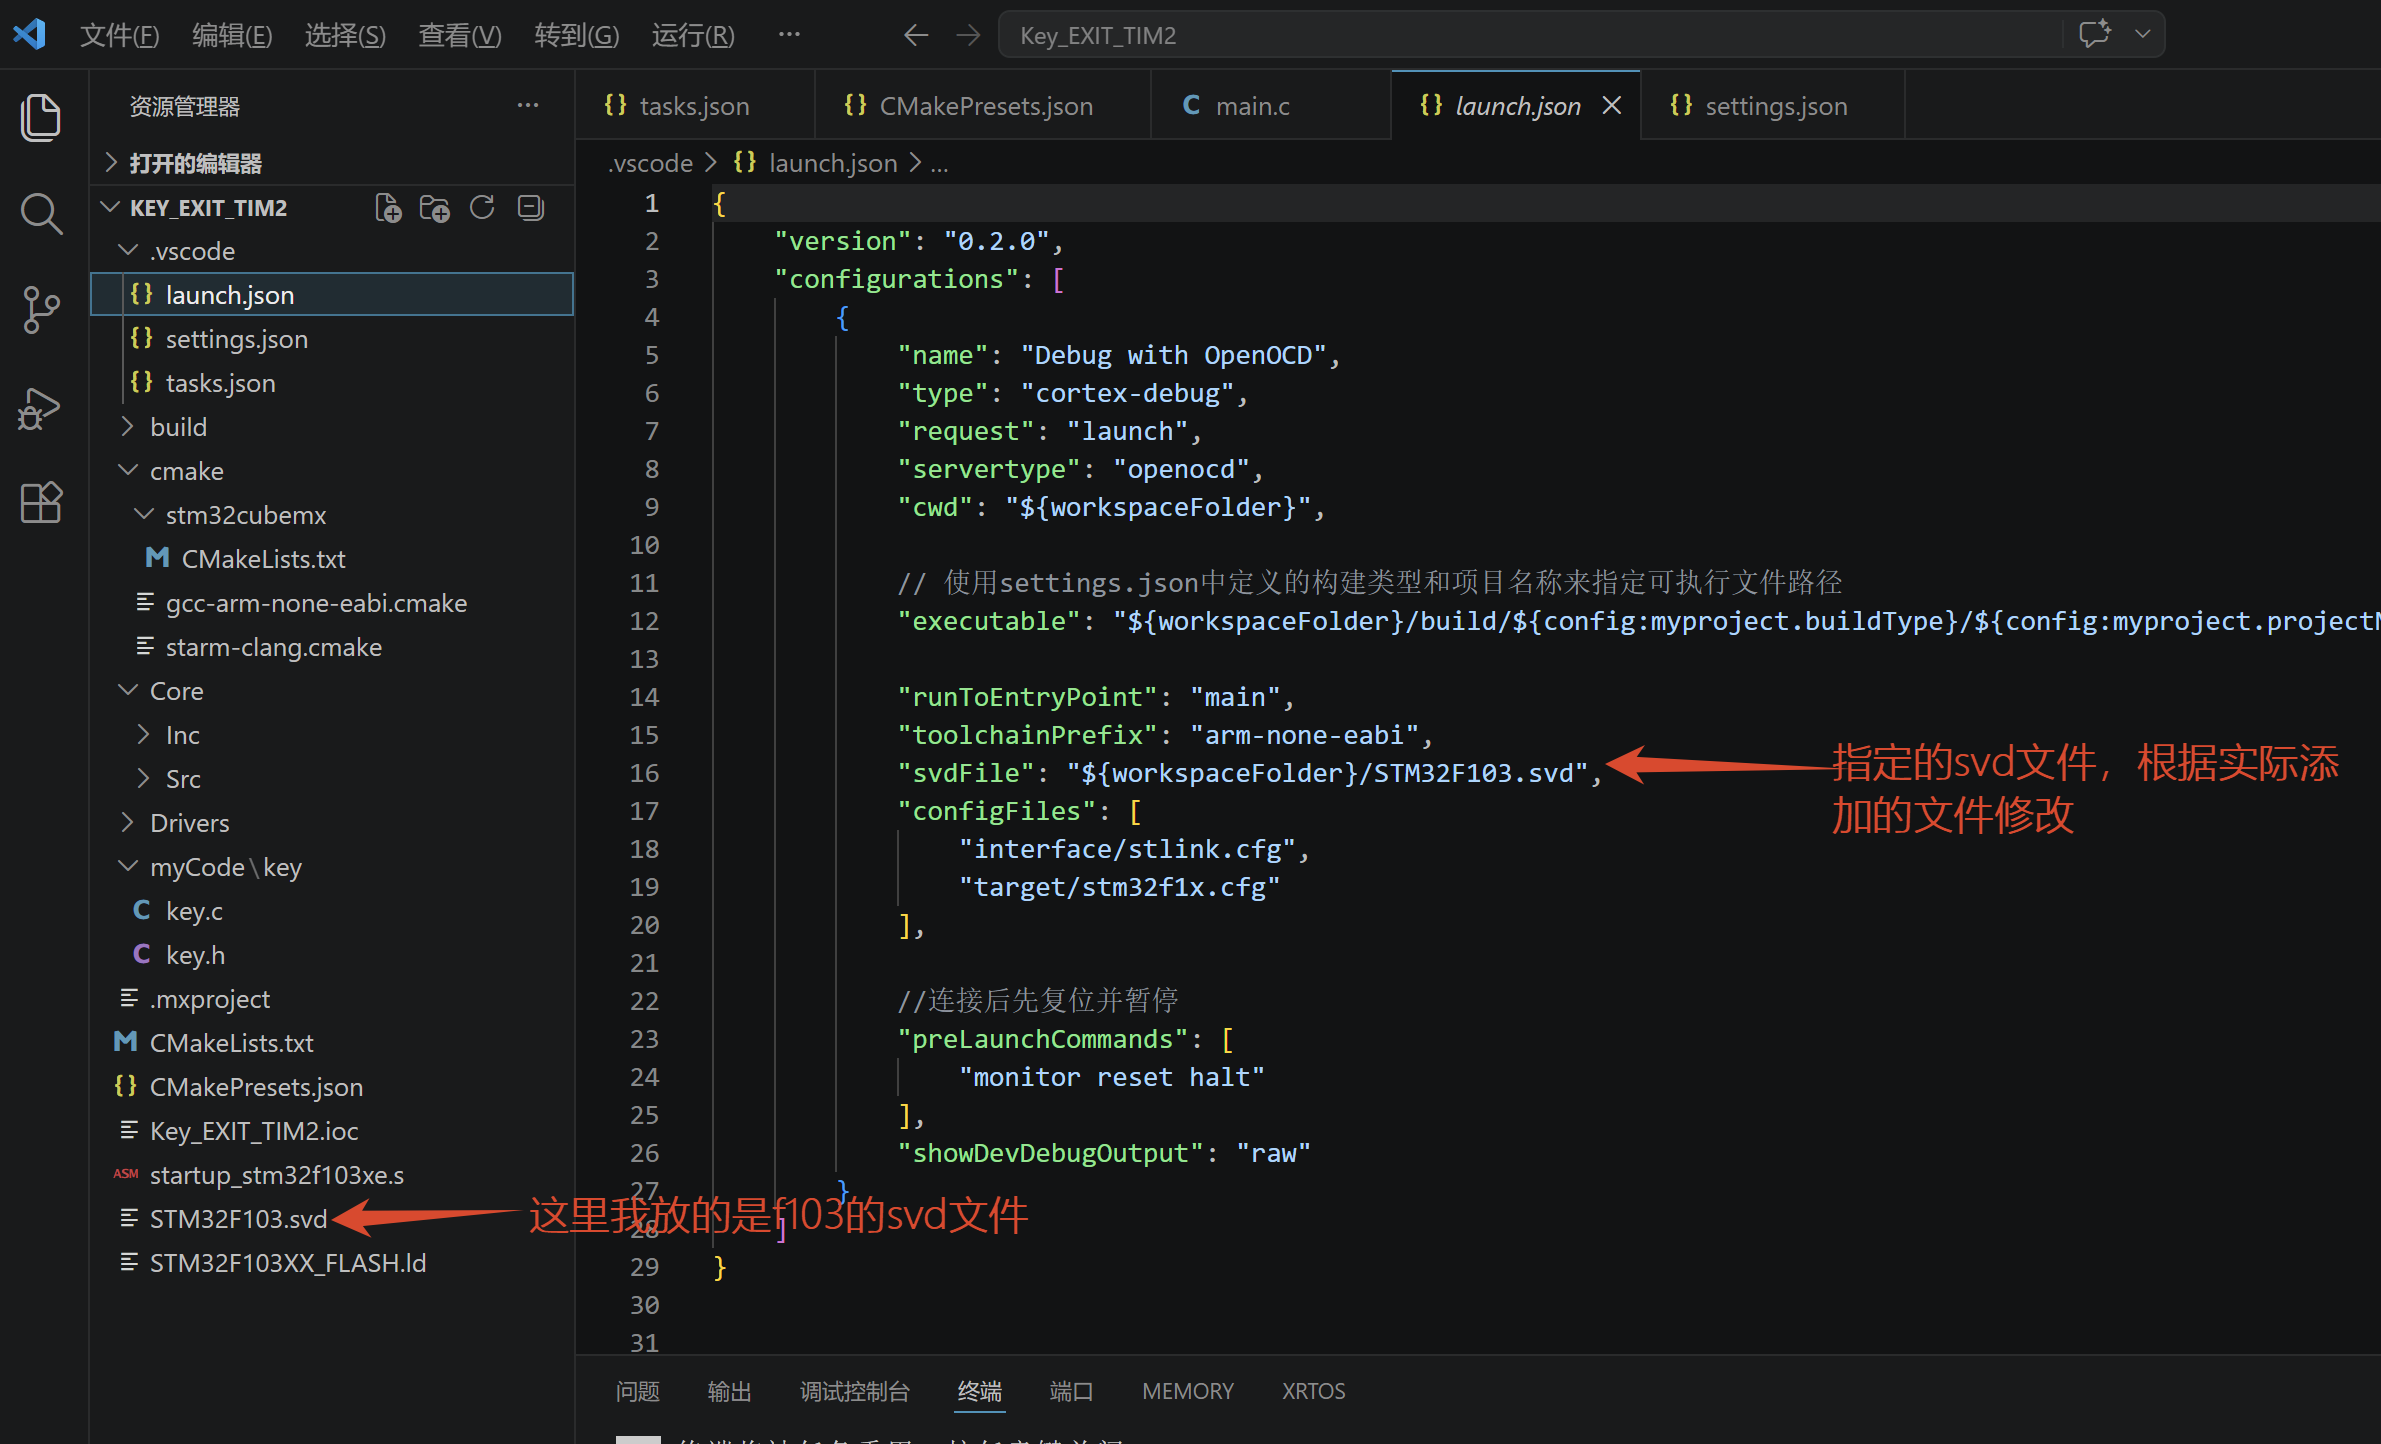The width and height of the screenshot is (2381, 1444).
Task: Go back in navigation history
Action: [915, 35]
